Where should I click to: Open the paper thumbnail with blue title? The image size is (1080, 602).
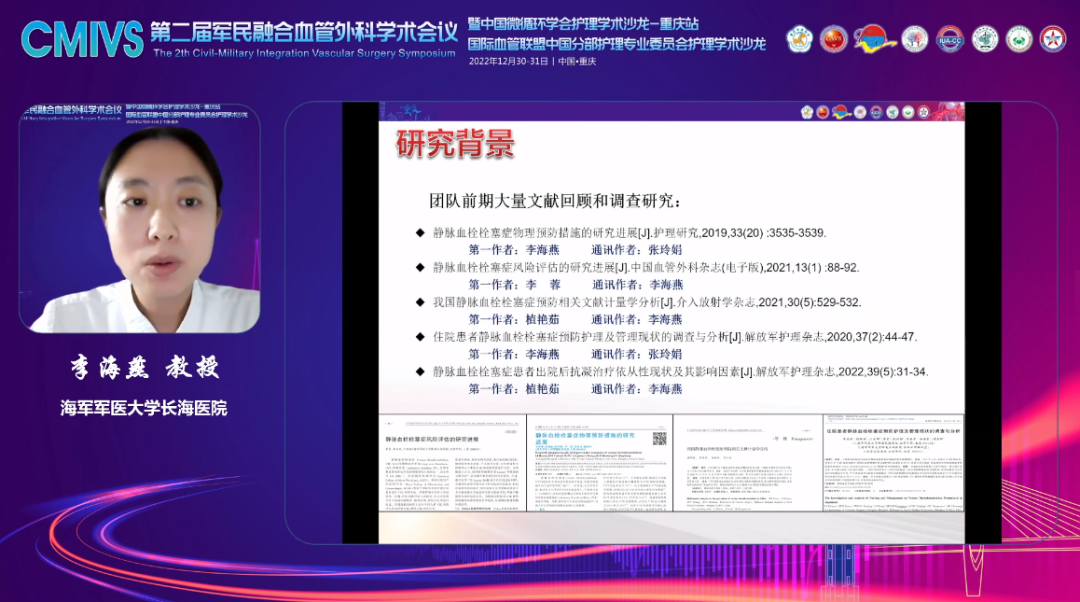coord(599,463)
